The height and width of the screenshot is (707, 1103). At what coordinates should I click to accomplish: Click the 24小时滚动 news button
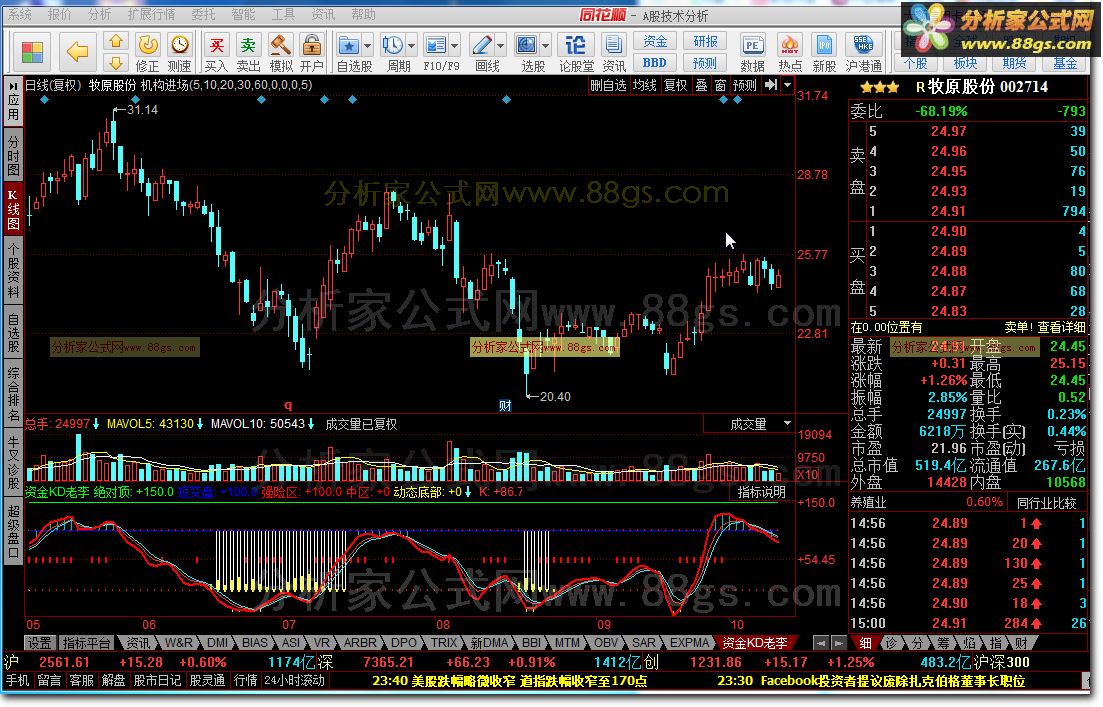pyautogui.click(x=295, y=680)
